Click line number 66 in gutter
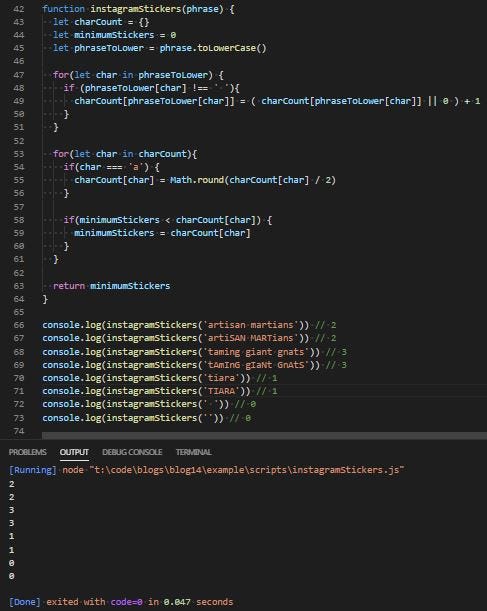Image resolution: width=487 pixels, height=611 pixels. tap(18, 325)
